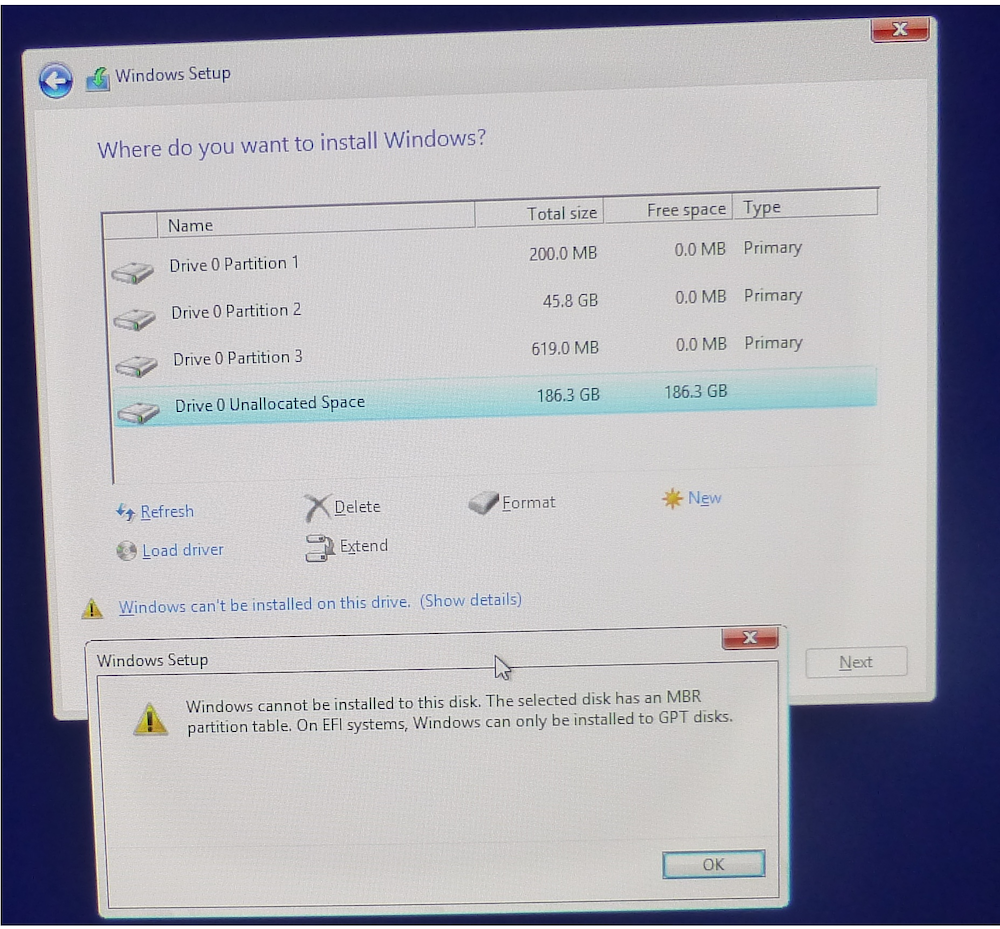Select Drive 0 Partition 1 row
This screenshot has height=929, width=1000.
tap(493, 258)
